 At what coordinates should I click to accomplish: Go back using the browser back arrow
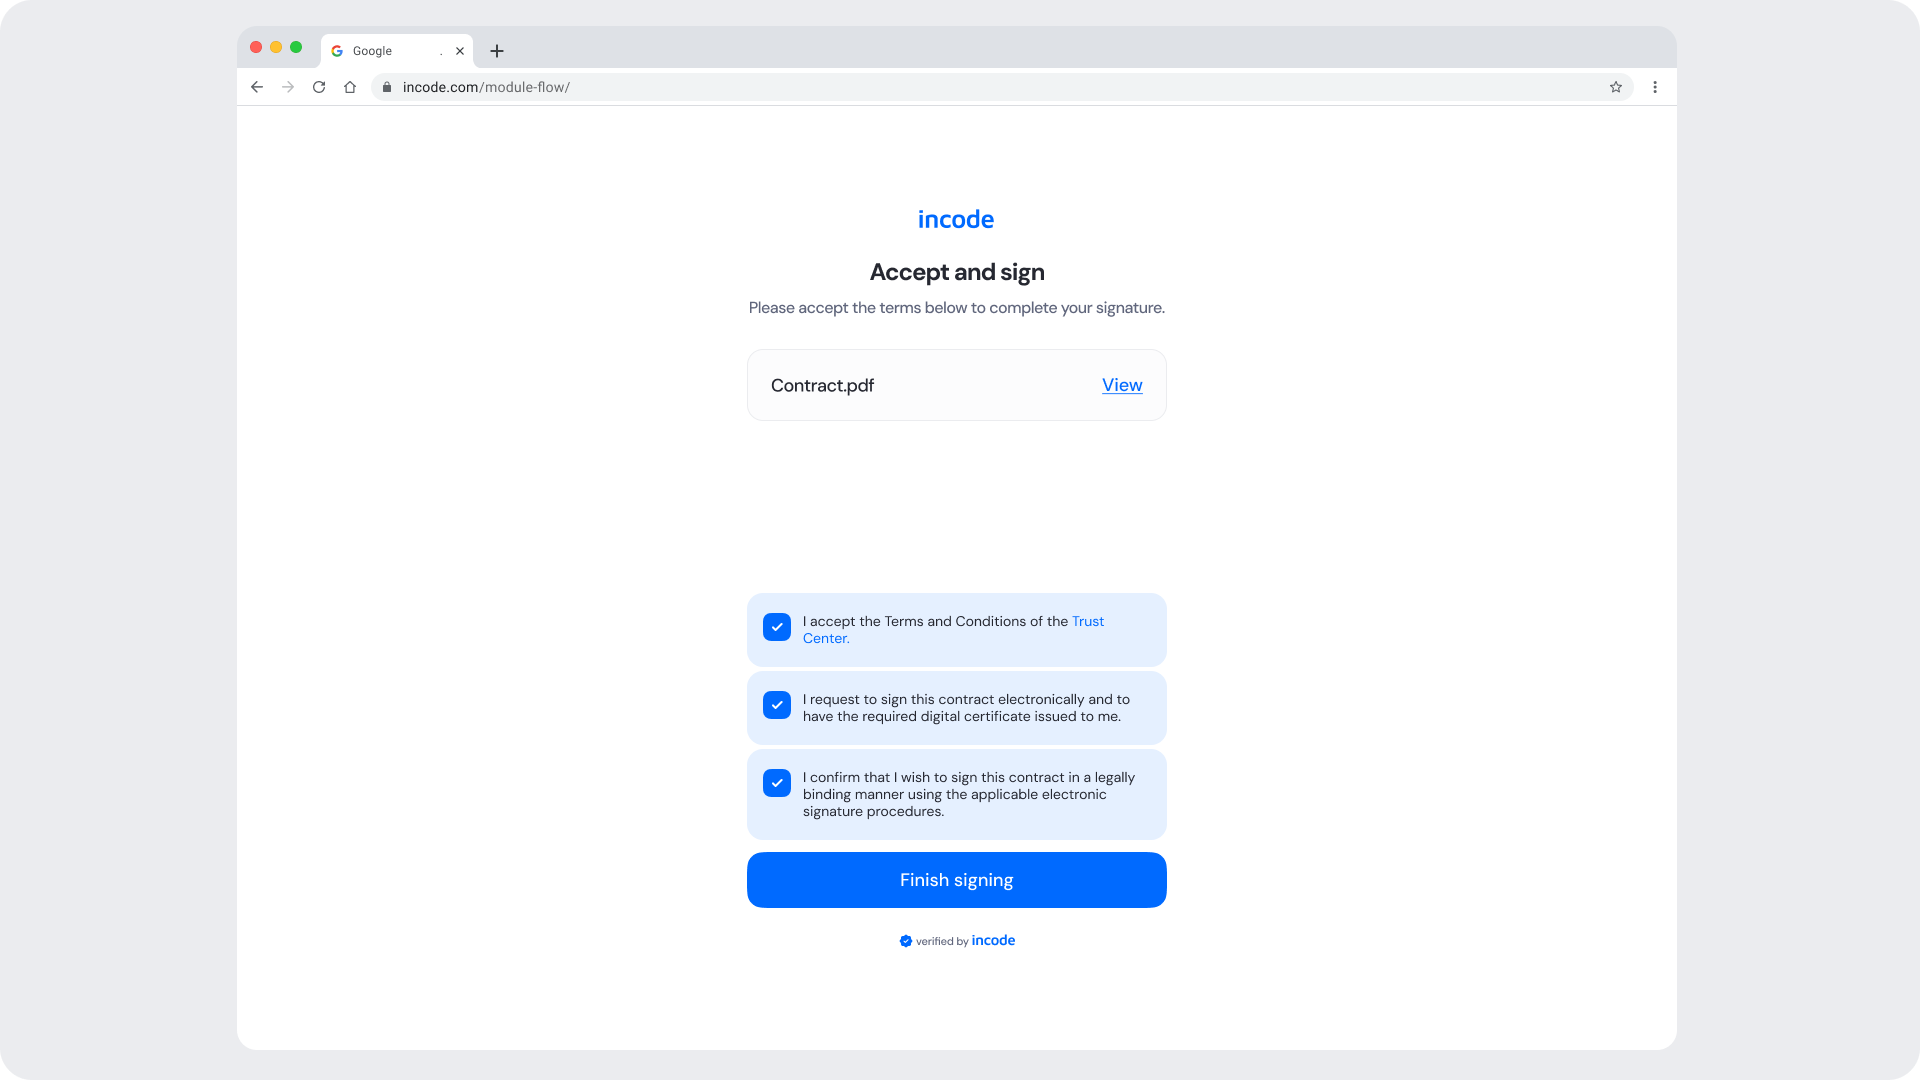[257, 87]
